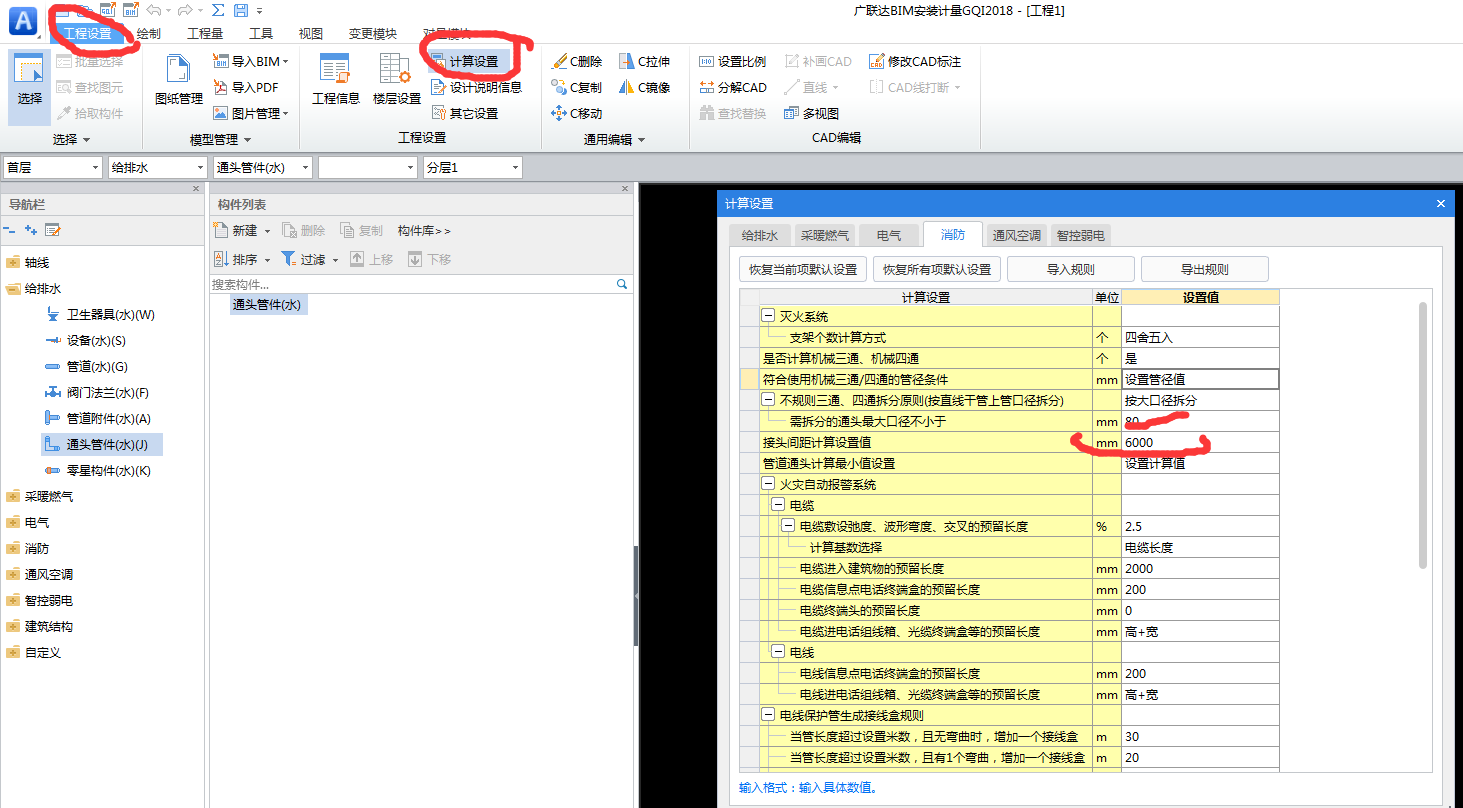1463x808 pixels.
Task: Click 分解CAD explode tool
Action: pos(733,87)
